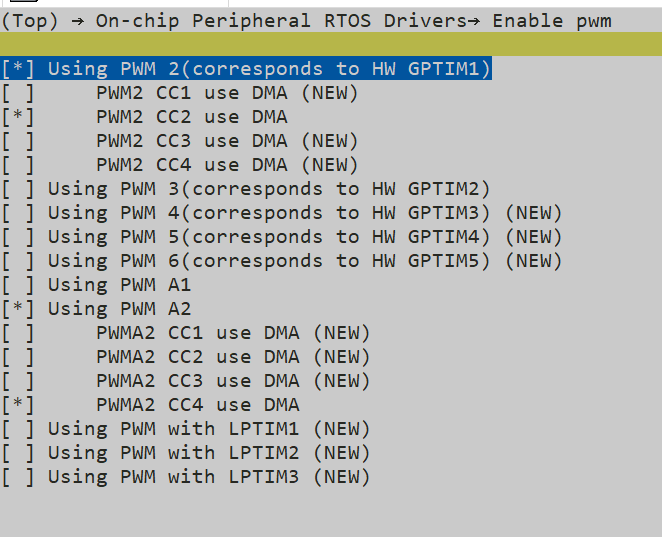Enable Using PWM with LPTIM1
This screenshot has height=537, width=662.
19,429
